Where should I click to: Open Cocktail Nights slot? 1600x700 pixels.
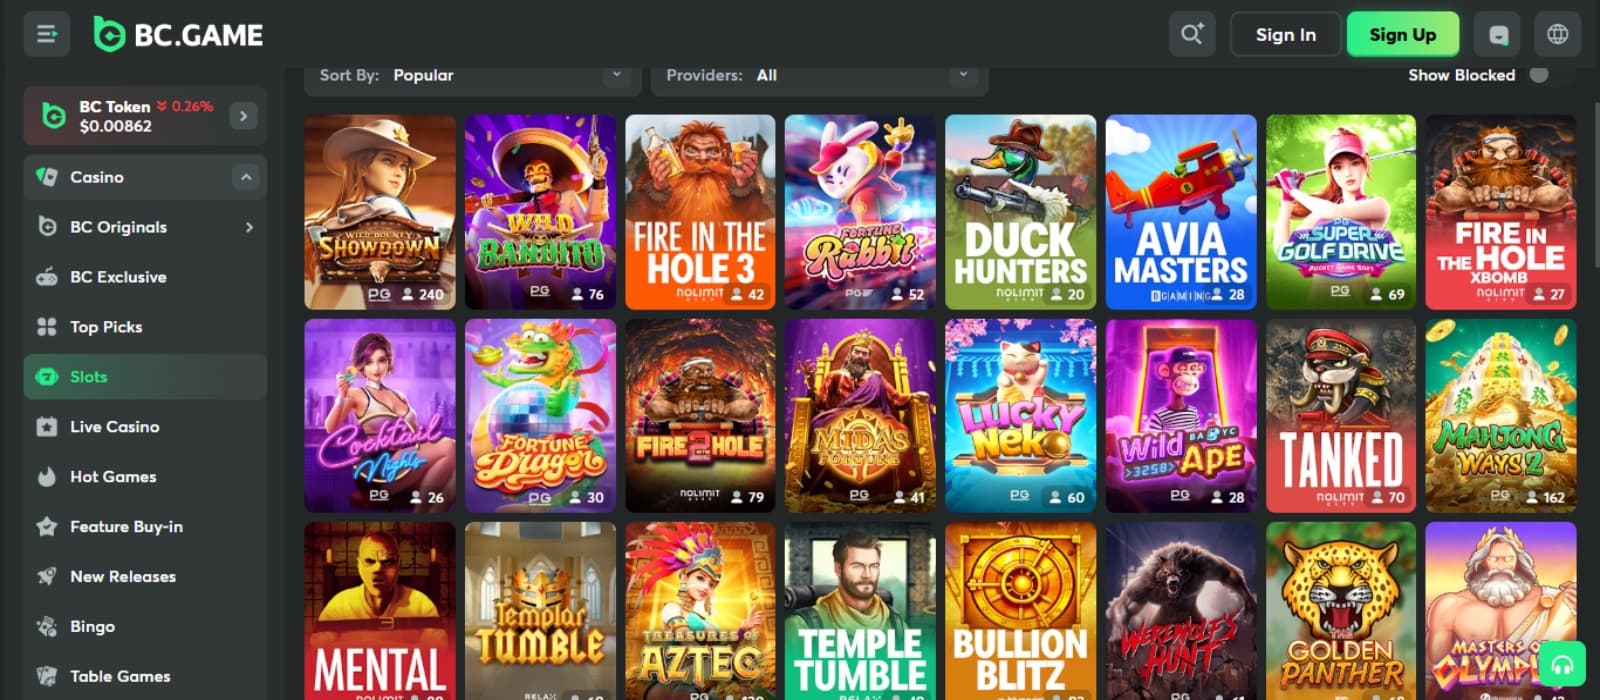tap(380, 416)
